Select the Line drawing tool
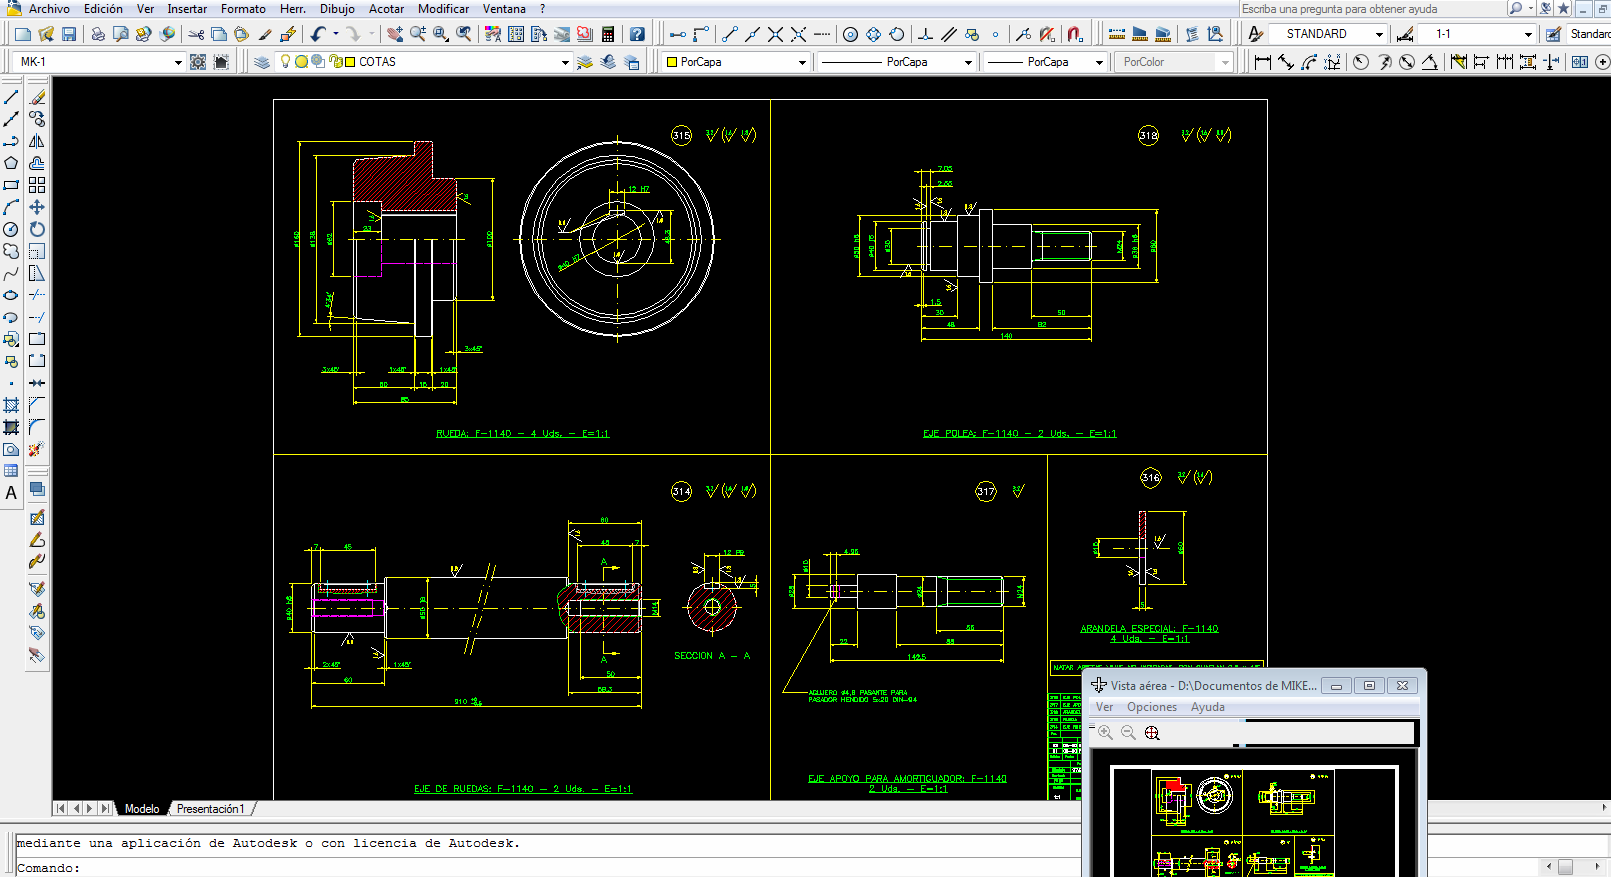The image size is (1611, 877). (11, 97)
